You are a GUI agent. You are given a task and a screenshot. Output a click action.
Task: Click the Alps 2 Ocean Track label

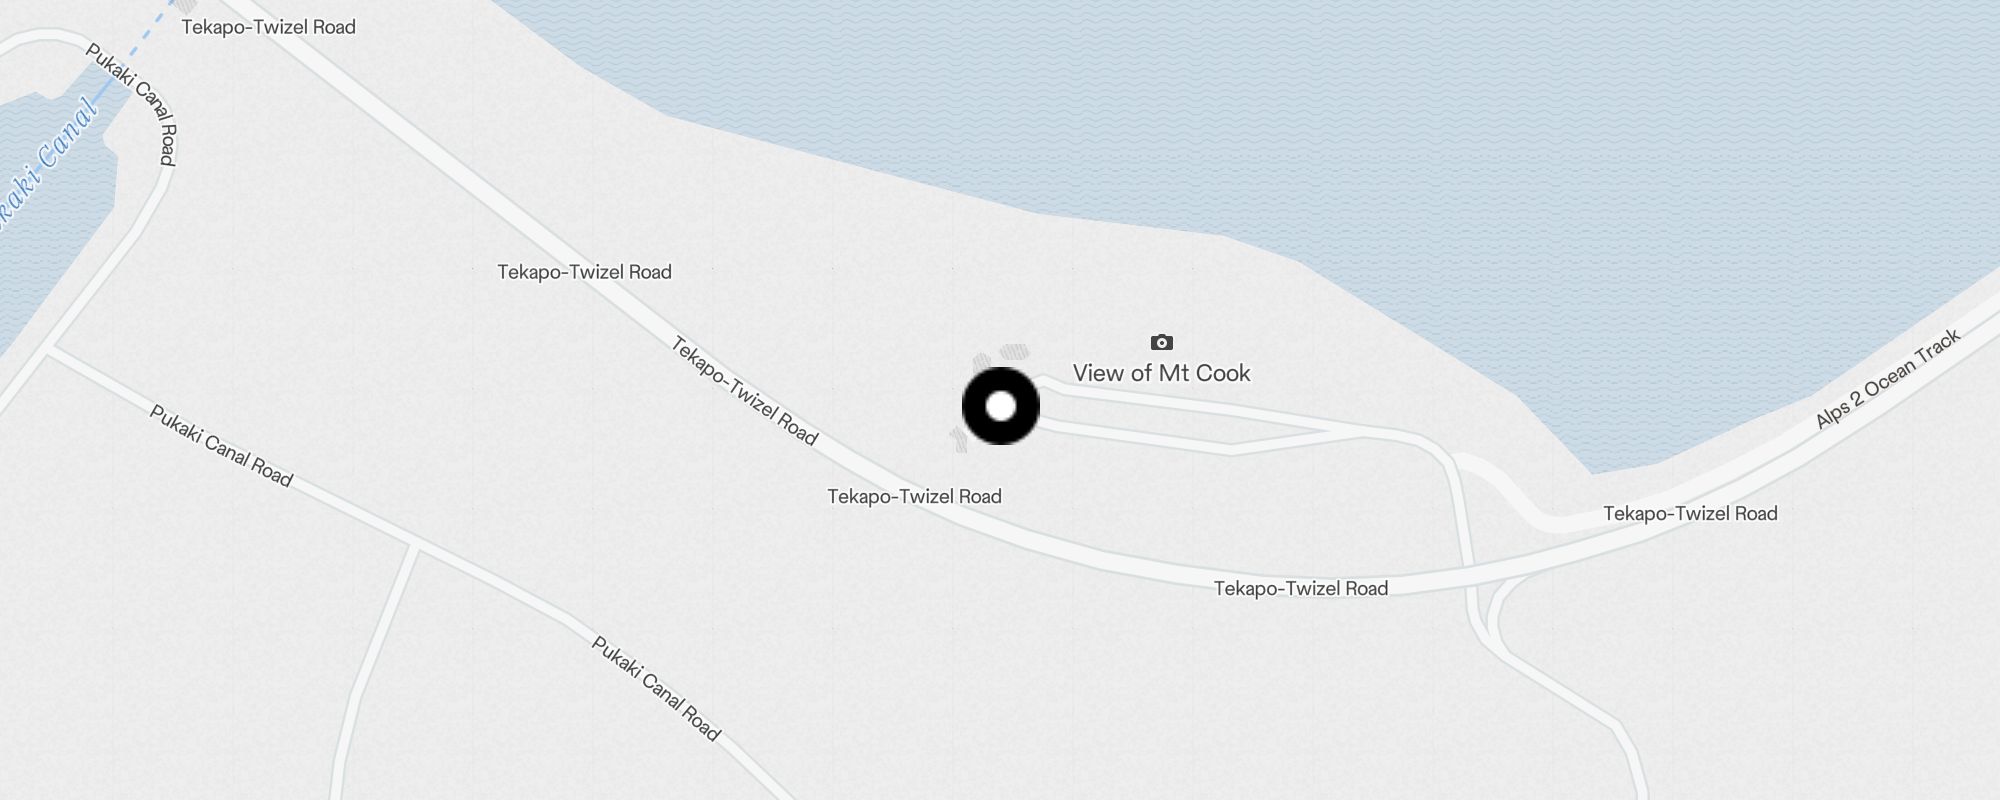1887,380
